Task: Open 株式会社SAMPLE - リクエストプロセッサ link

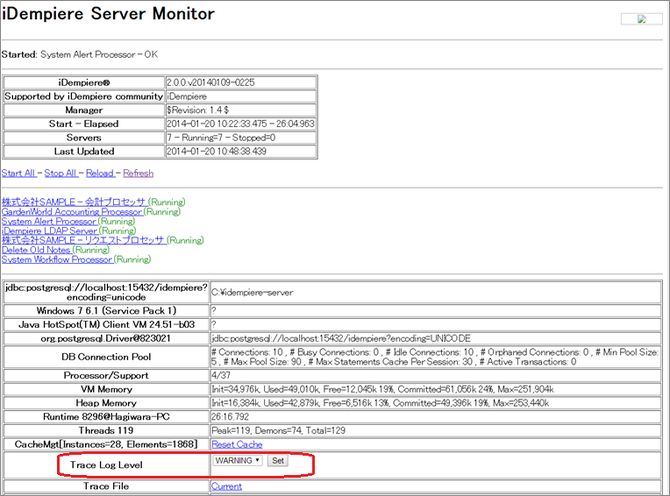Action: click(83, 240)
